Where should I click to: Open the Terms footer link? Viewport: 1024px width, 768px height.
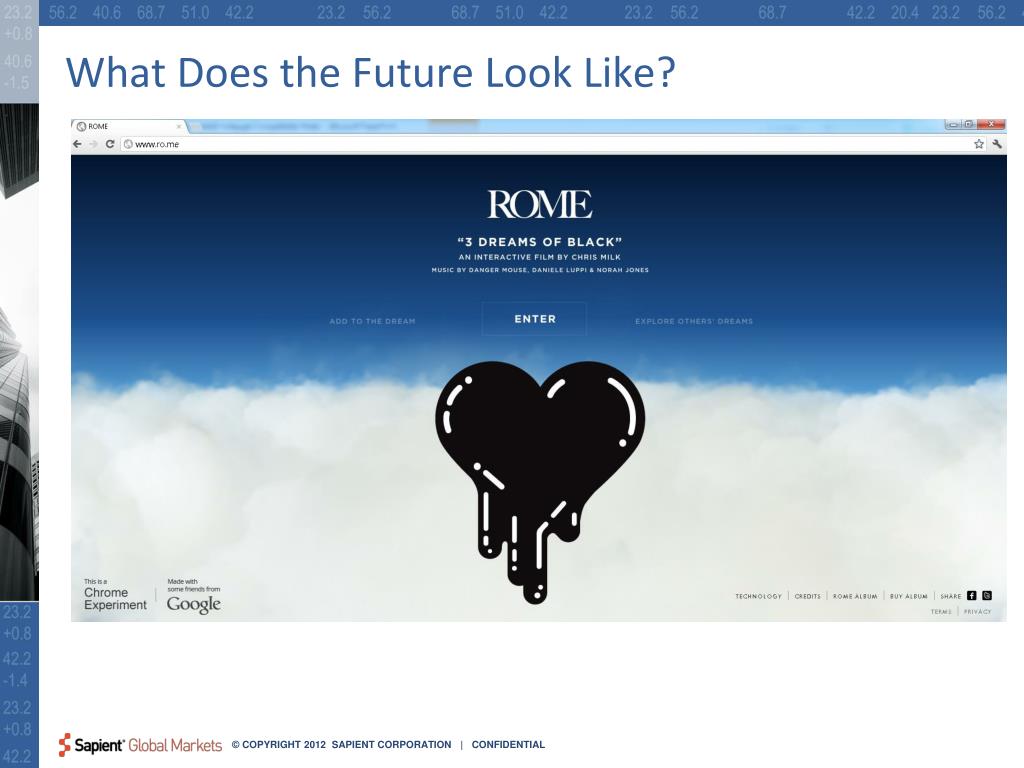941,612
